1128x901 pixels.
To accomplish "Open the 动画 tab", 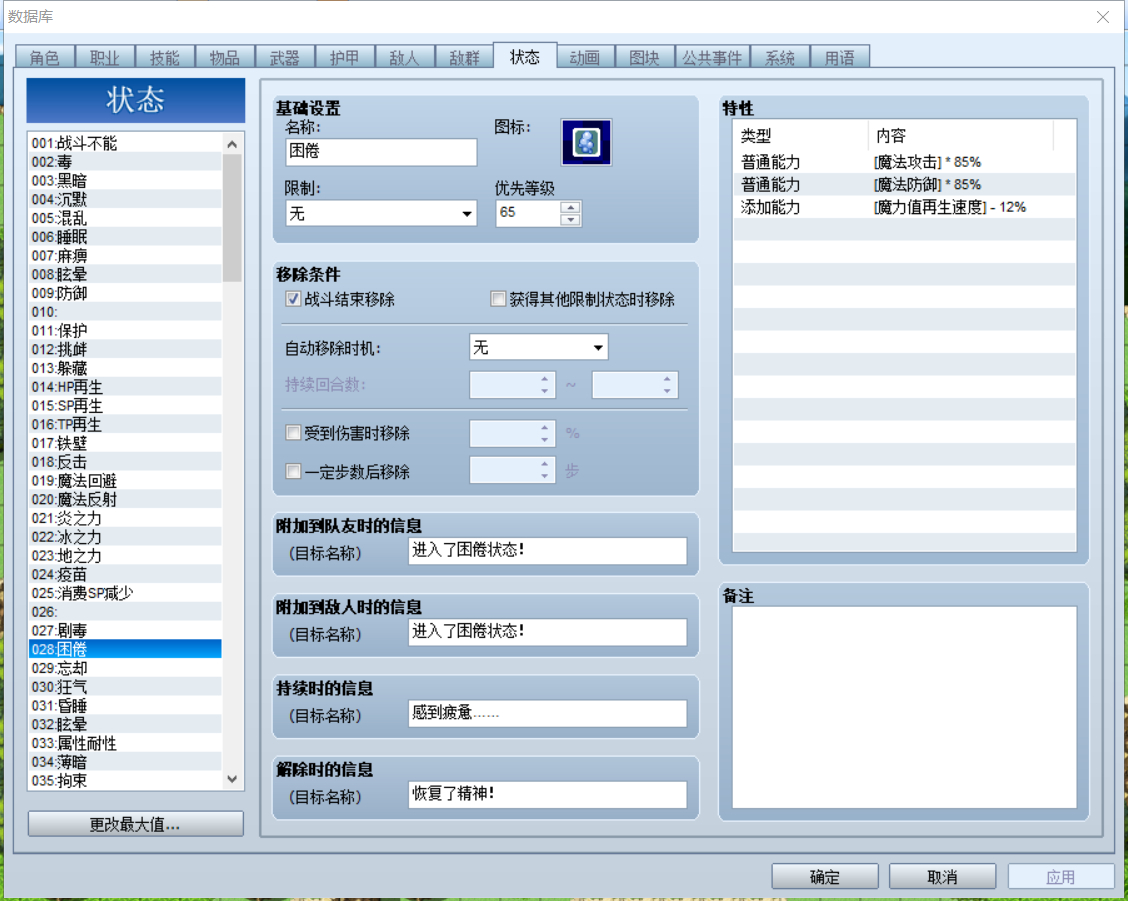I will tap(584, 57).
